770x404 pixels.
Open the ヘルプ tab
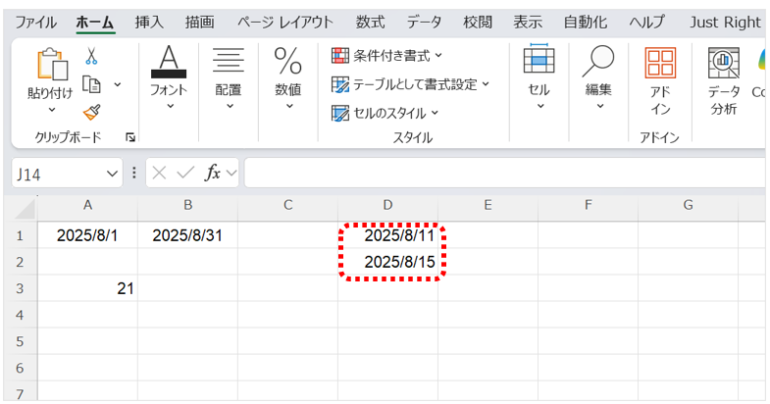tap(647, 22)
